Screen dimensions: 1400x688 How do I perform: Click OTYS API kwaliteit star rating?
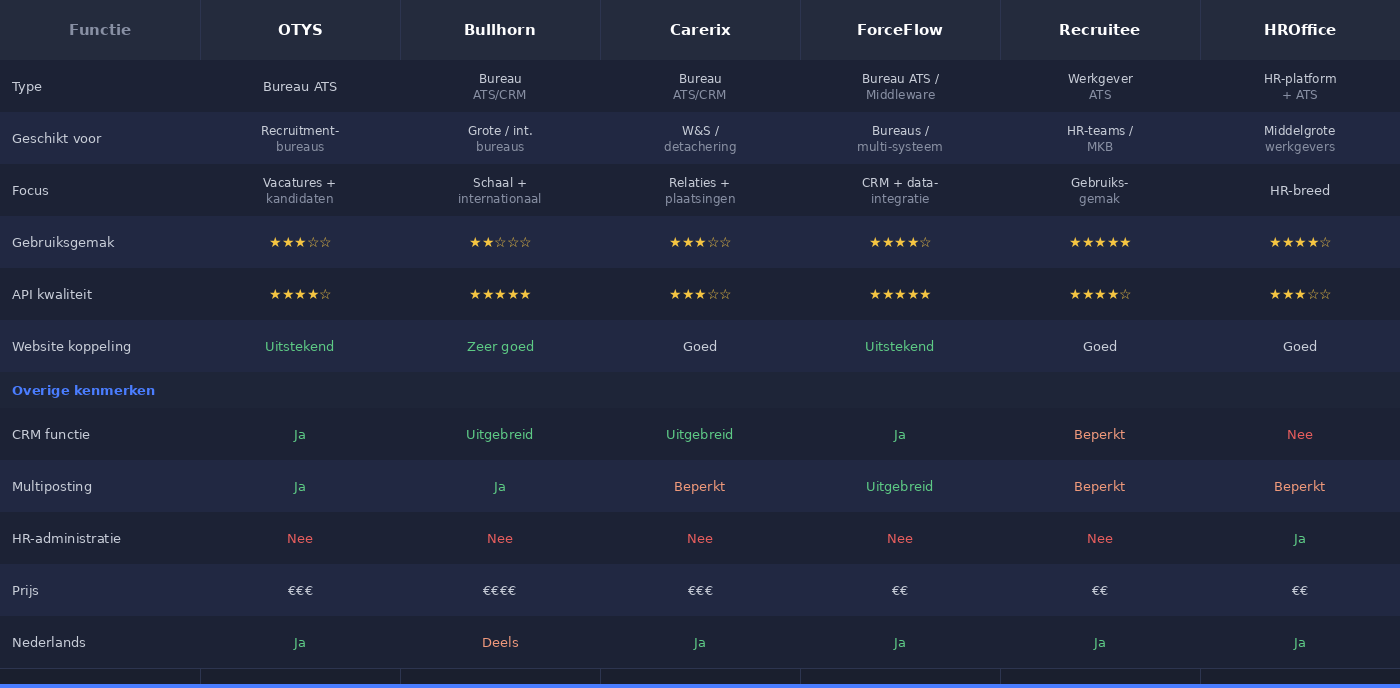point(300,295)
